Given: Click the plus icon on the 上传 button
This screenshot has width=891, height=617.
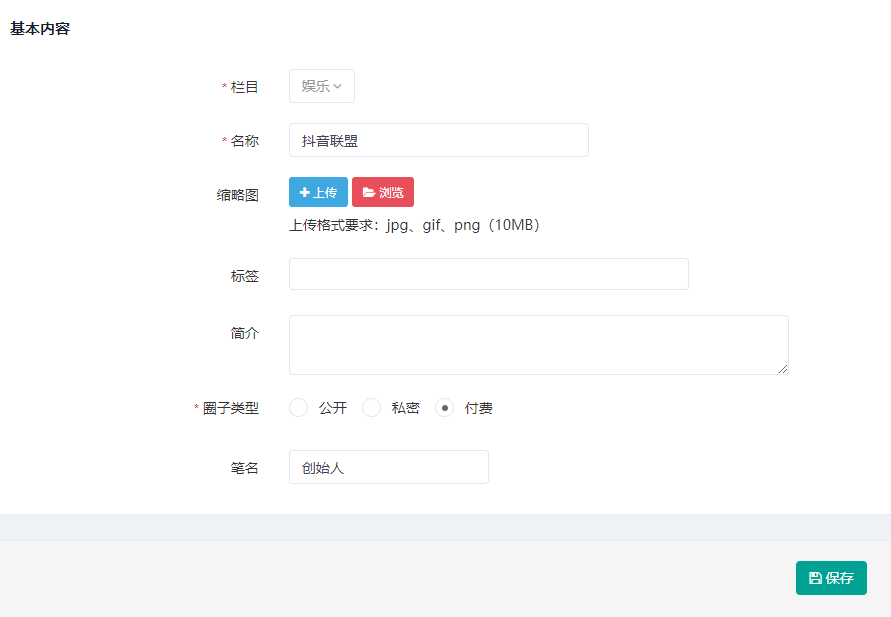Looking at the screenshot, I should click(x=304, y=192).
